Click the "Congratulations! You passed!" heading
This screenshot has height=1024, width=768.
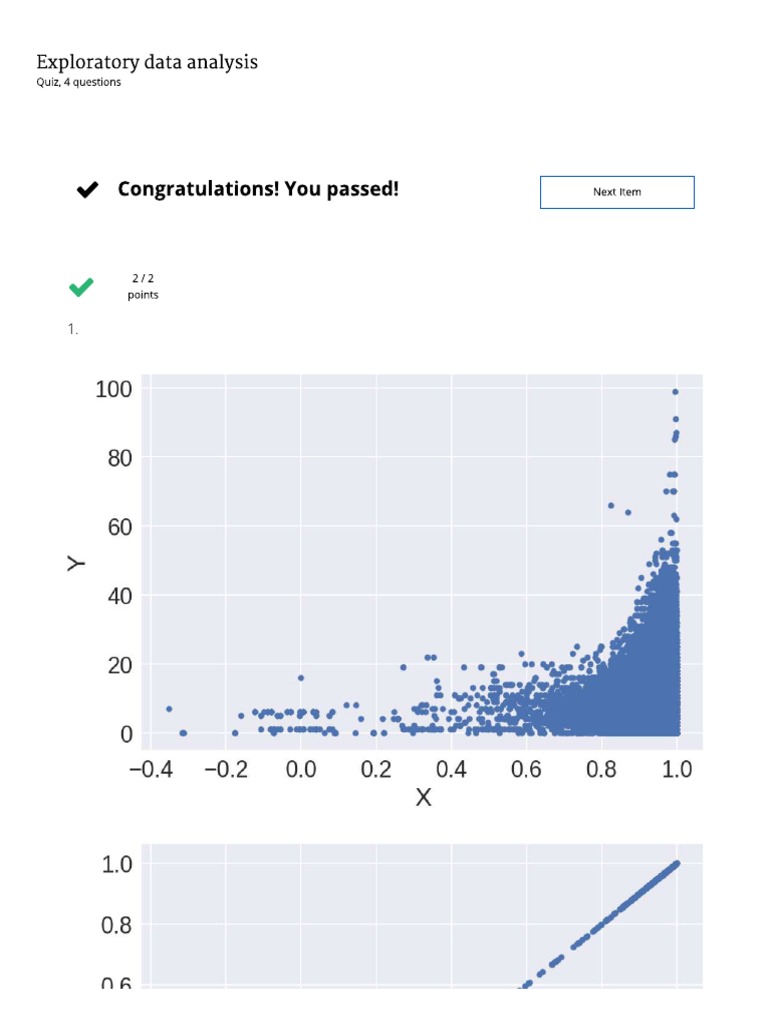[x=258, y=189]
